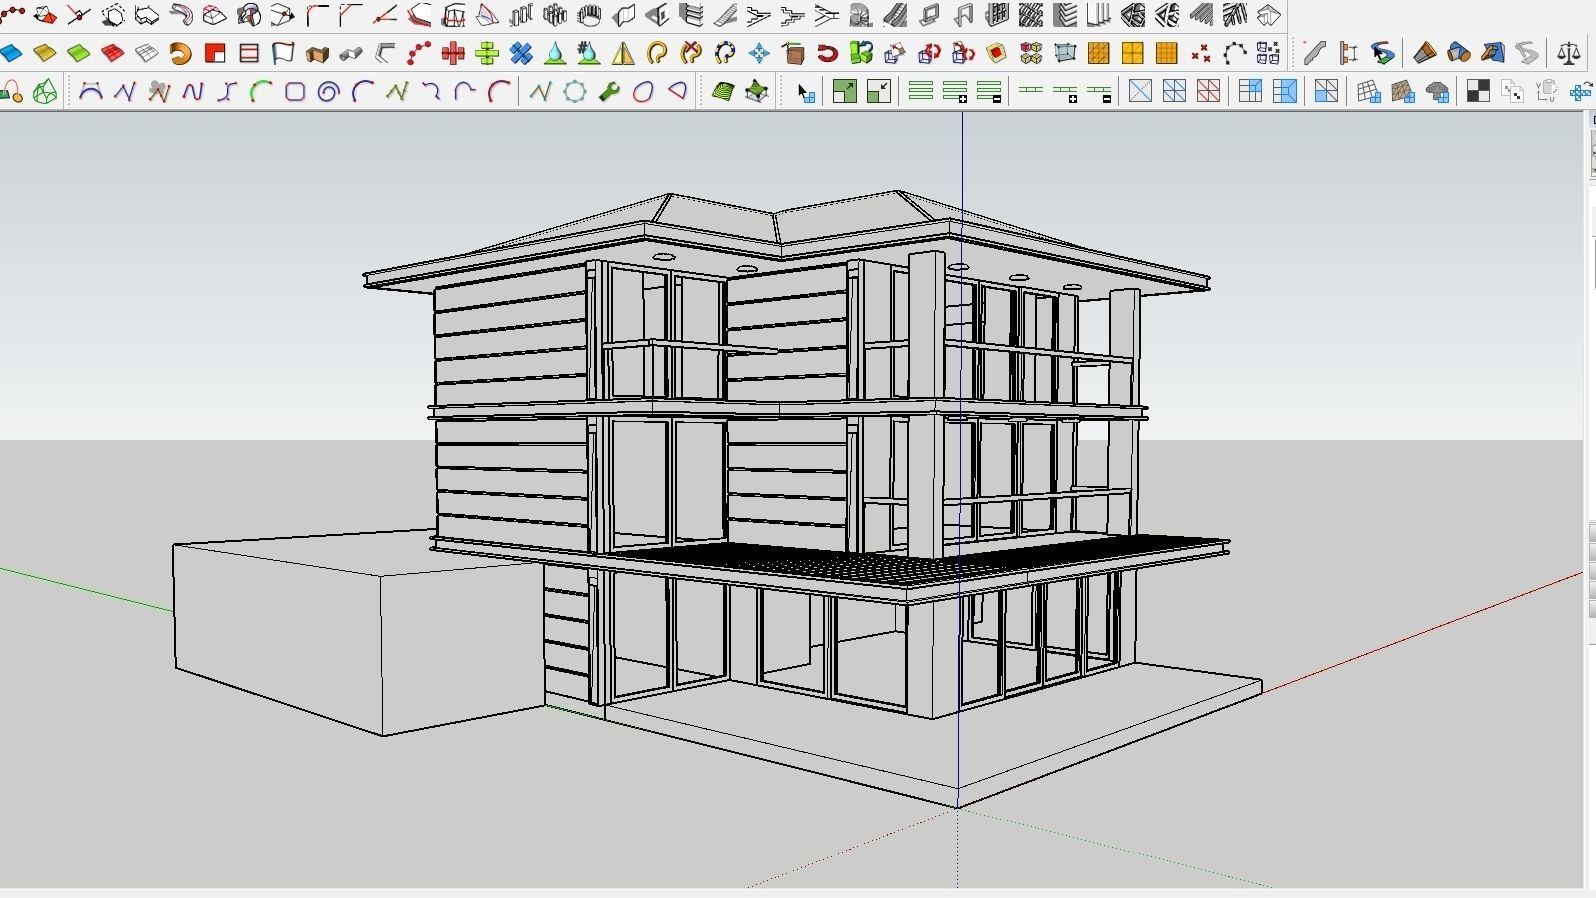
Task: Click the railing posts tool icon
Action: click(x=521, y=15)
